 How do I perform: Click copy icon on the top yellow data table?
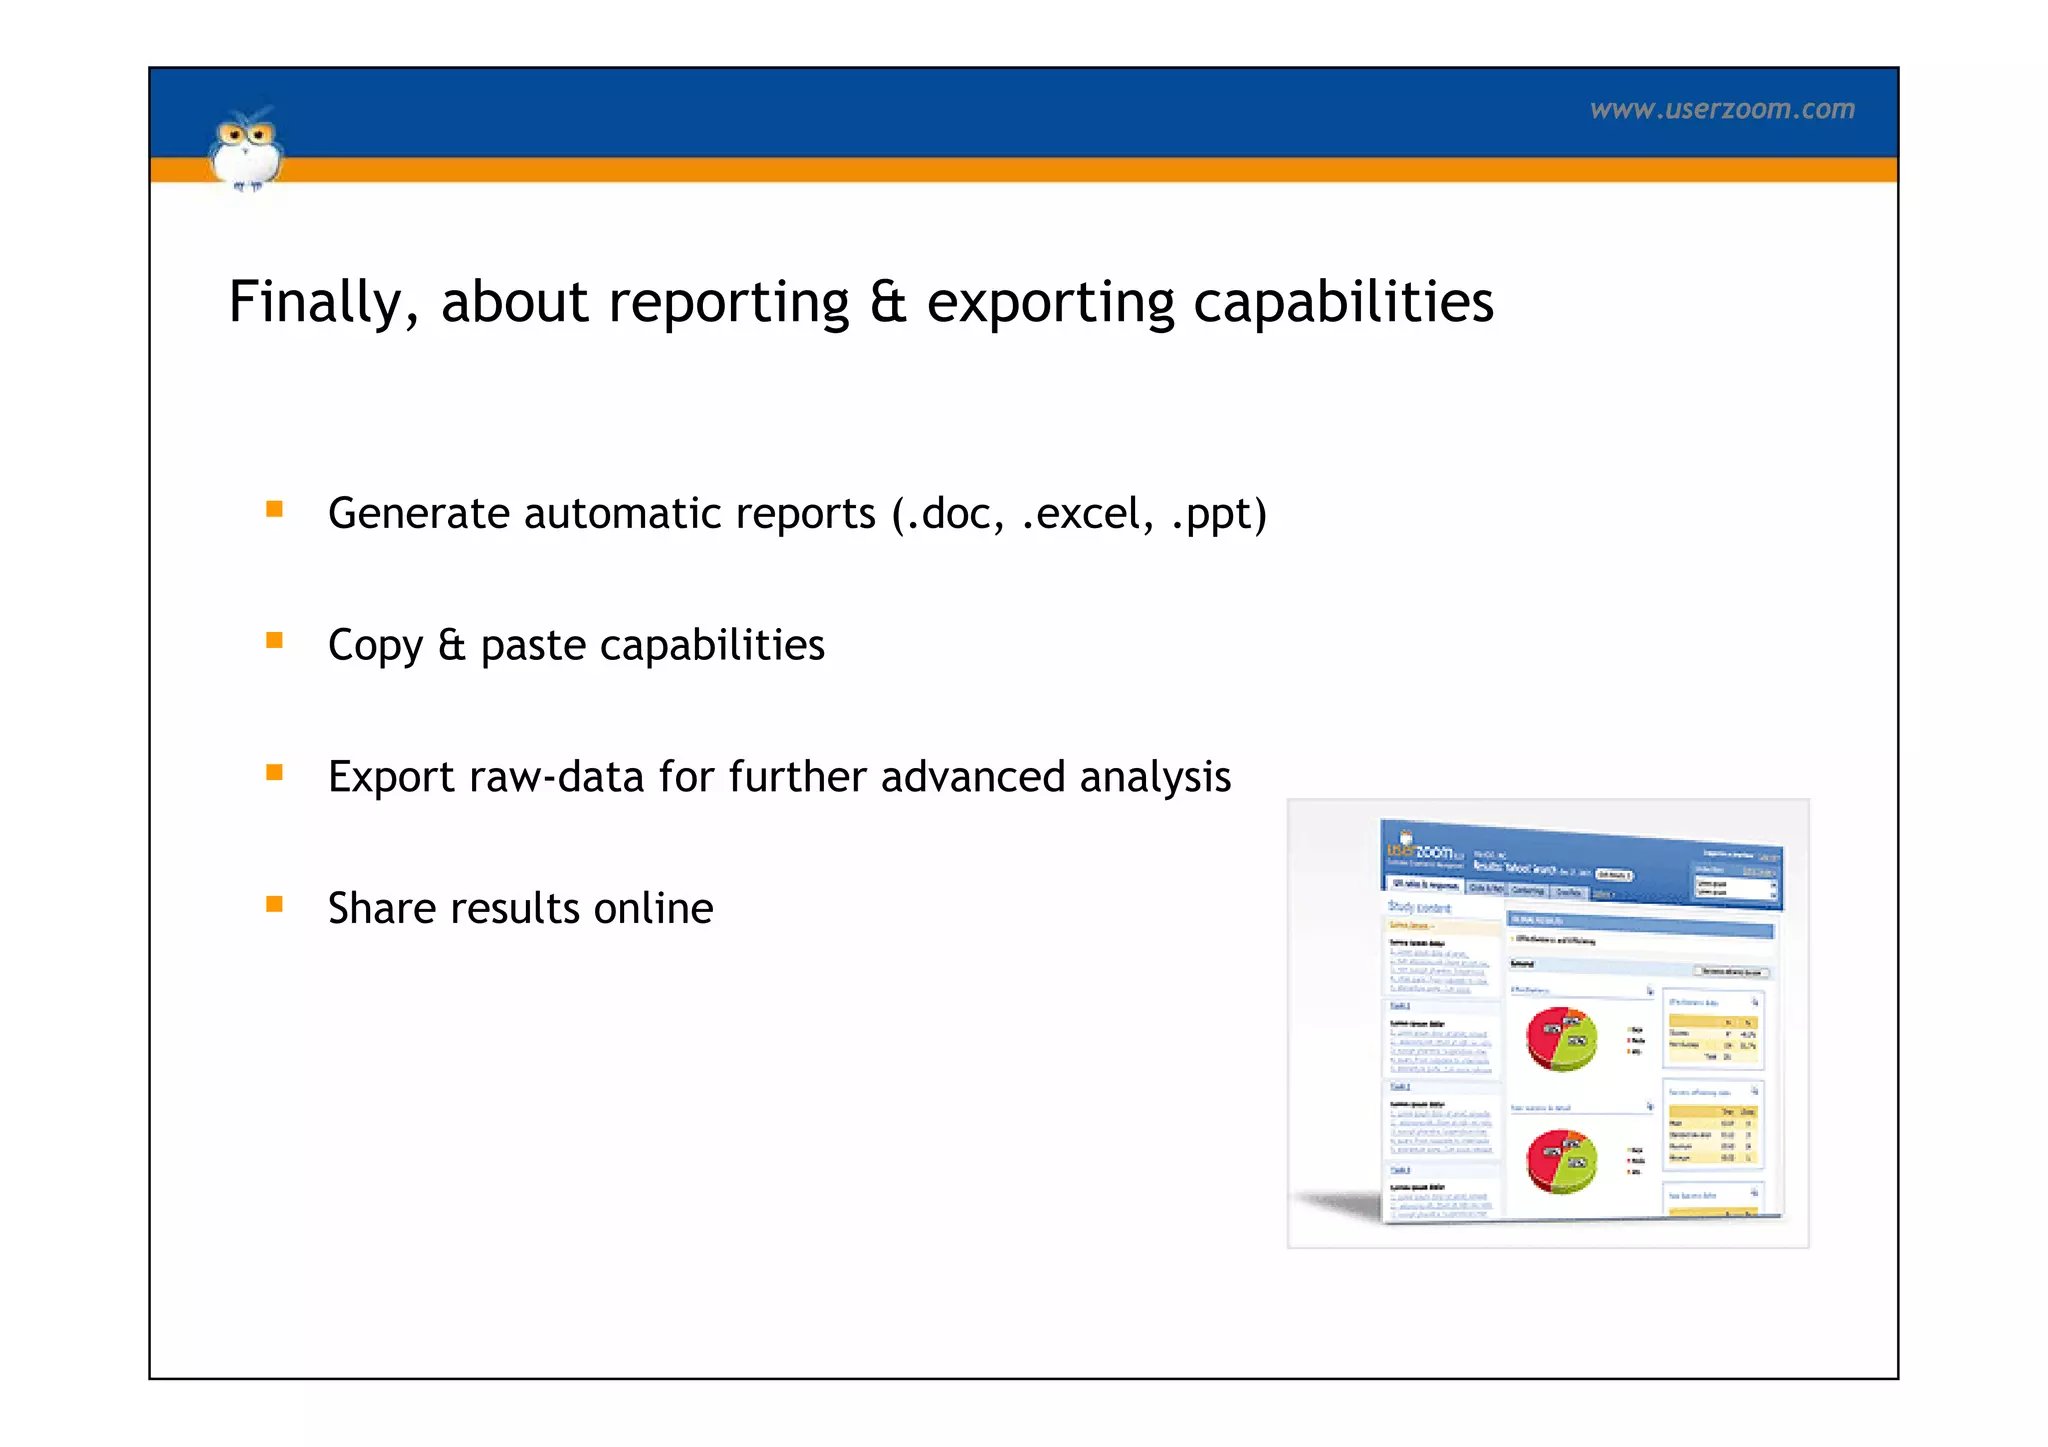click(1755, 1002)
